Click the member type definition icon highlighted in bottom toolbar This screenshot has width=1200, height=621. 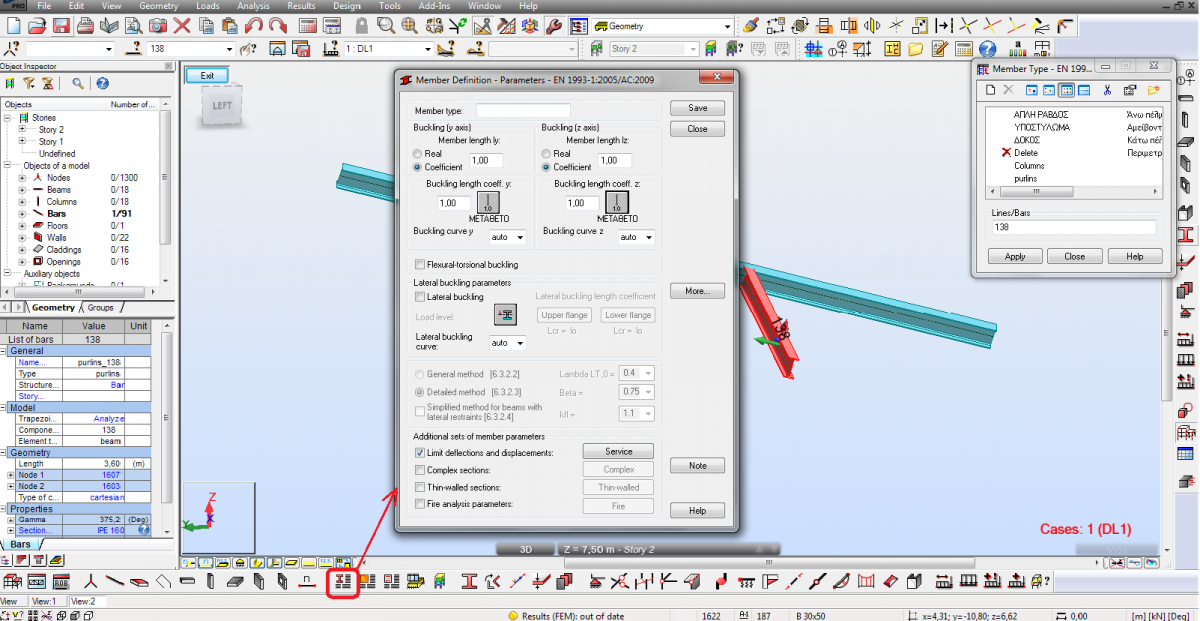(343, 581)
